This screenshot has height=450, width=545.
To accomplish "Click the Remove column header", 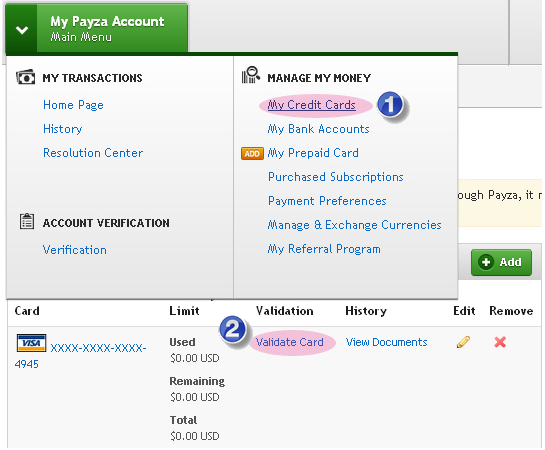I will pyautogui.click(x=511, y=311).
